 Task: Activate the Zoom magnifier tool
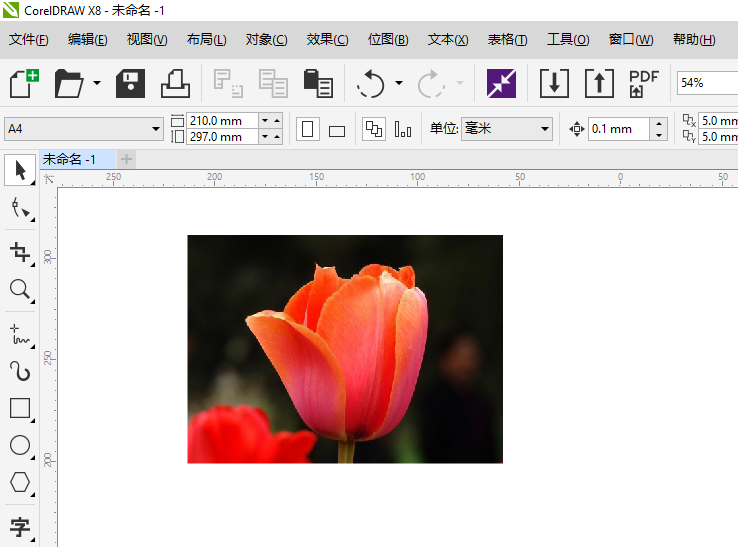tap(19, 290)
